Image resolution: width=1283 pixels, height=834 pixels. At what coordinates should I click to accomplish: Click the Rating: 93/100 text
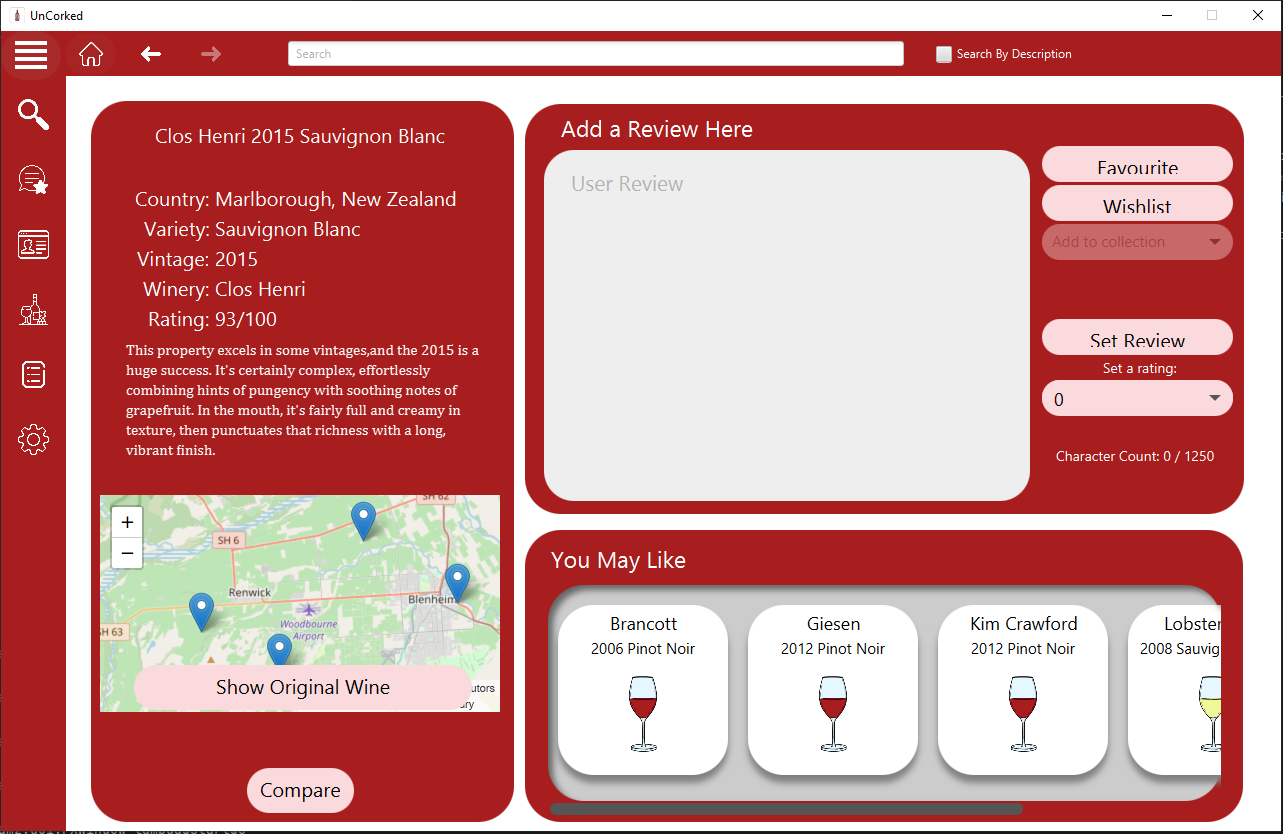pyautogui.click(x=212, y=319)
